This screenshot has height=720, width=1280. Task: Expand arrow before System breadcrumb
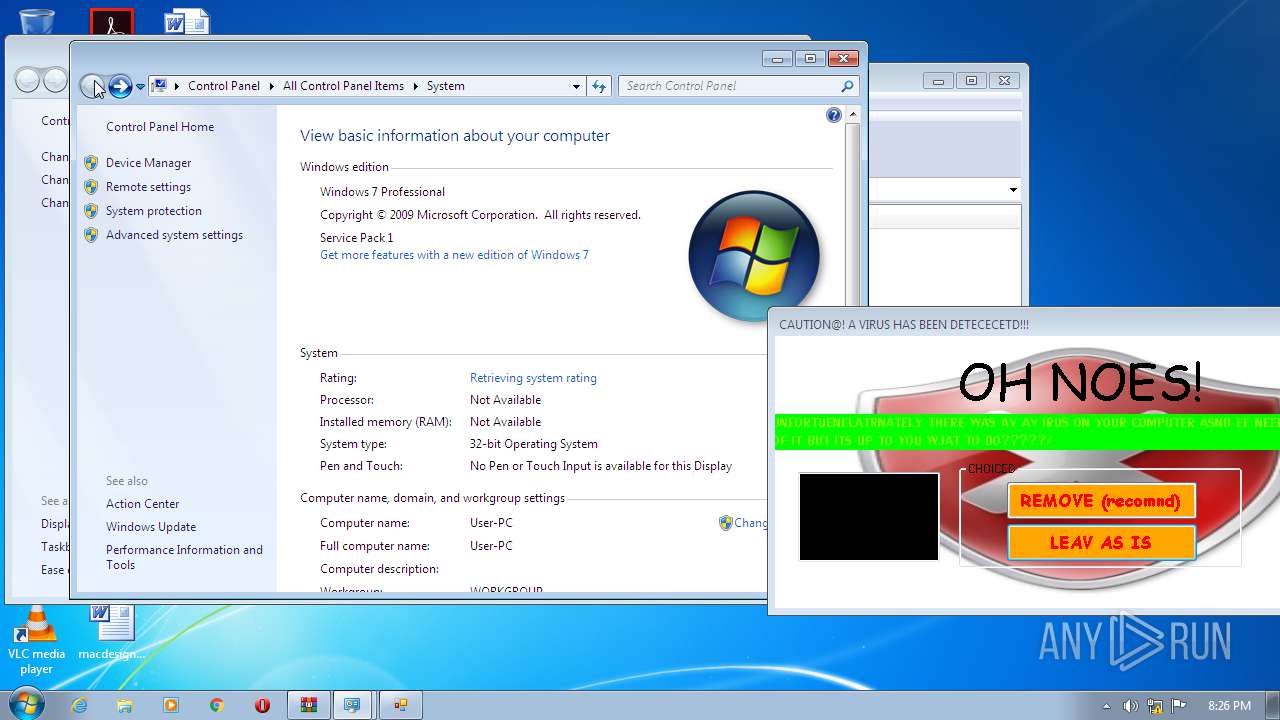416,86
